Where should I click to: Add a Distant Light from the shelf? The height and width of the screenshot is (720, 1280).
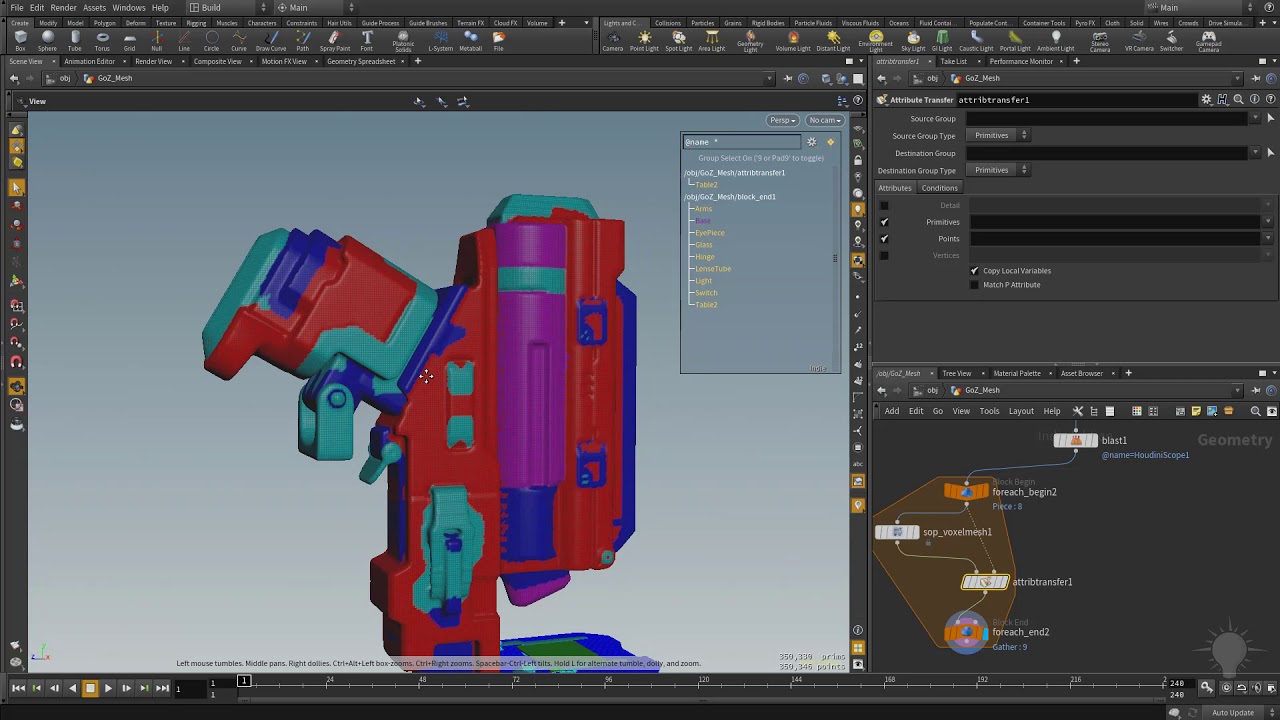(832, 40)
